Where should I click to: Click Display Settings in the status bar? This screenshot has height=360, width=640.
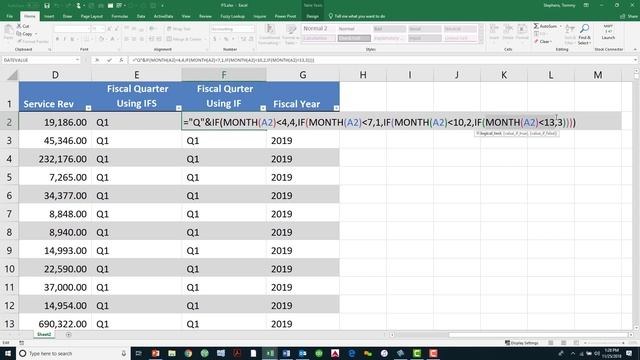coord(522,343)
